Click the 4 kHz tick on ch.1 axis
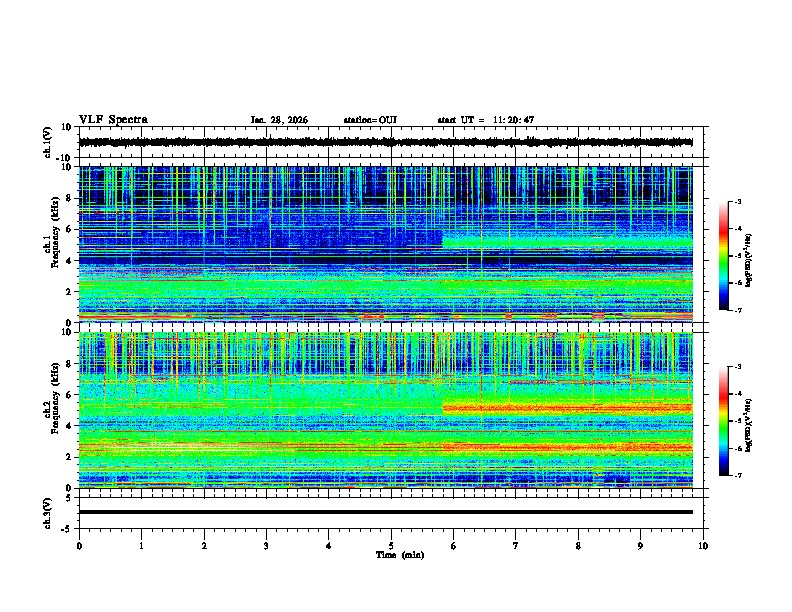The width and height of the screenshot is (792, 612). [69, 261]
